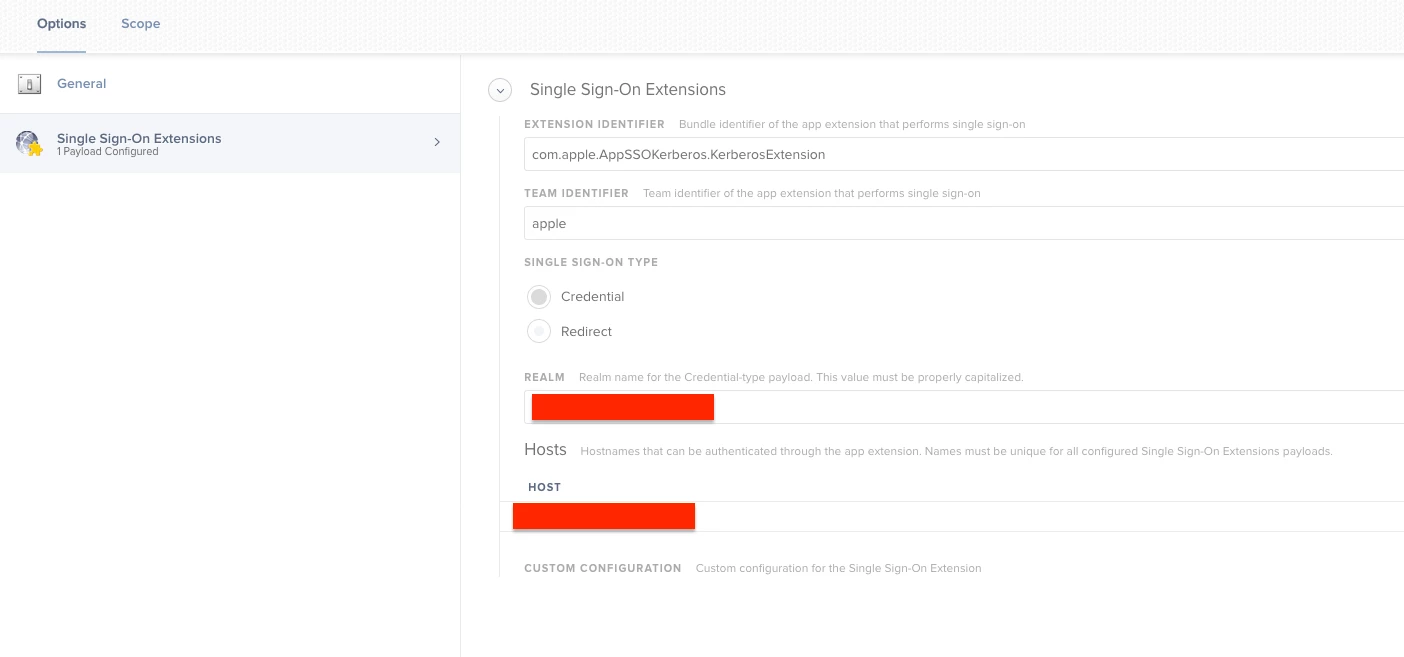
Task: Switch to the Scope tab
Action: (x=141, y=24)
